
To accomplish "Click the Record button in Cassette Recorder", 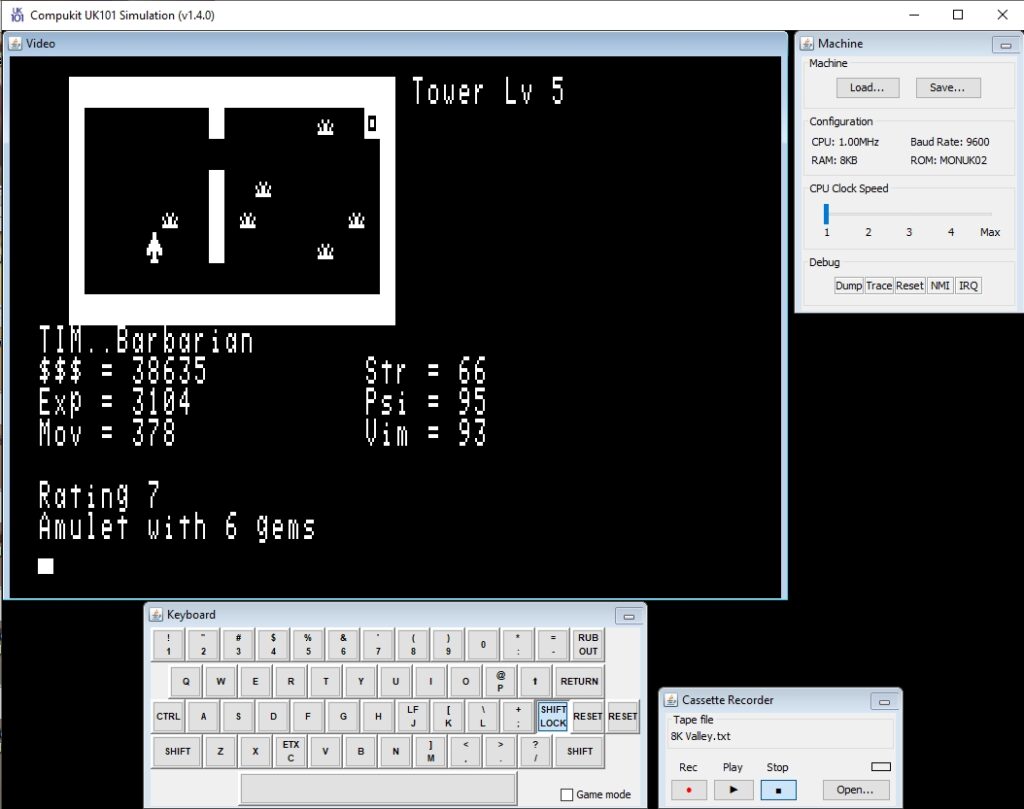I will click(688, 790).
